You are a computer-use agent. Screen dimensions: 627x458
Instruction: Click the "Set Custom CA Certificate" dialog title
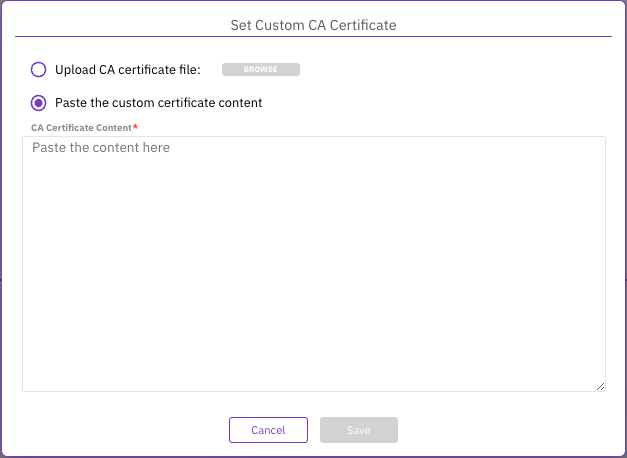pyautogui.click(x=313, y=25)
